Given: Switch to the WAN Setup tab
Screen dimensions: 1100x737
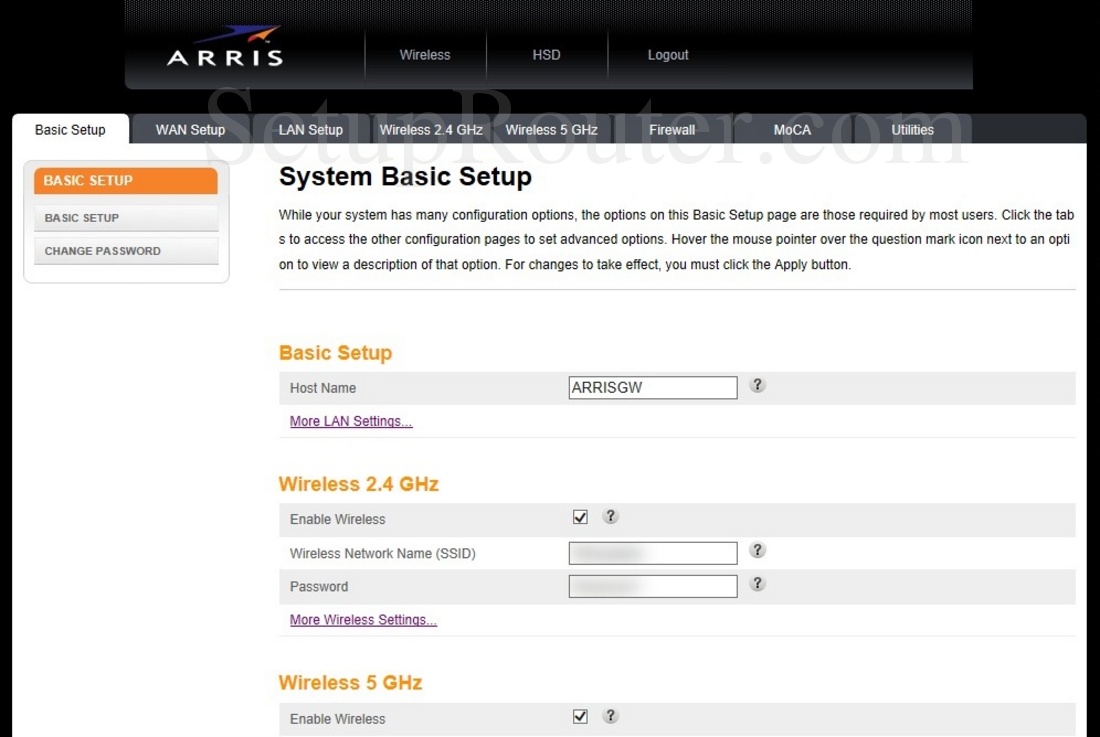Looking at the screenshot, I should [190, 130].
